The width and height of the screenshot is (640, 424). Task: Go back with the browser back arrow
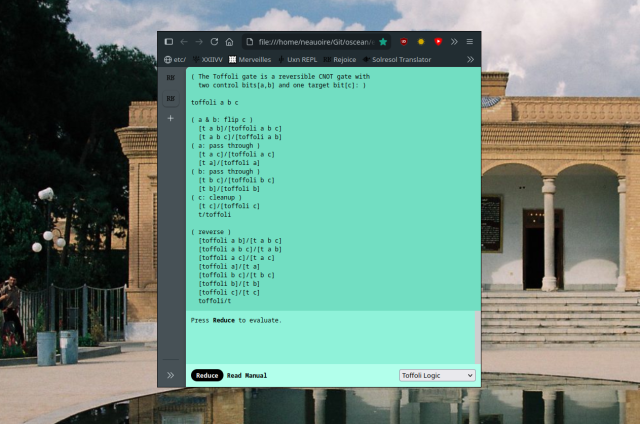click(184, 42)
